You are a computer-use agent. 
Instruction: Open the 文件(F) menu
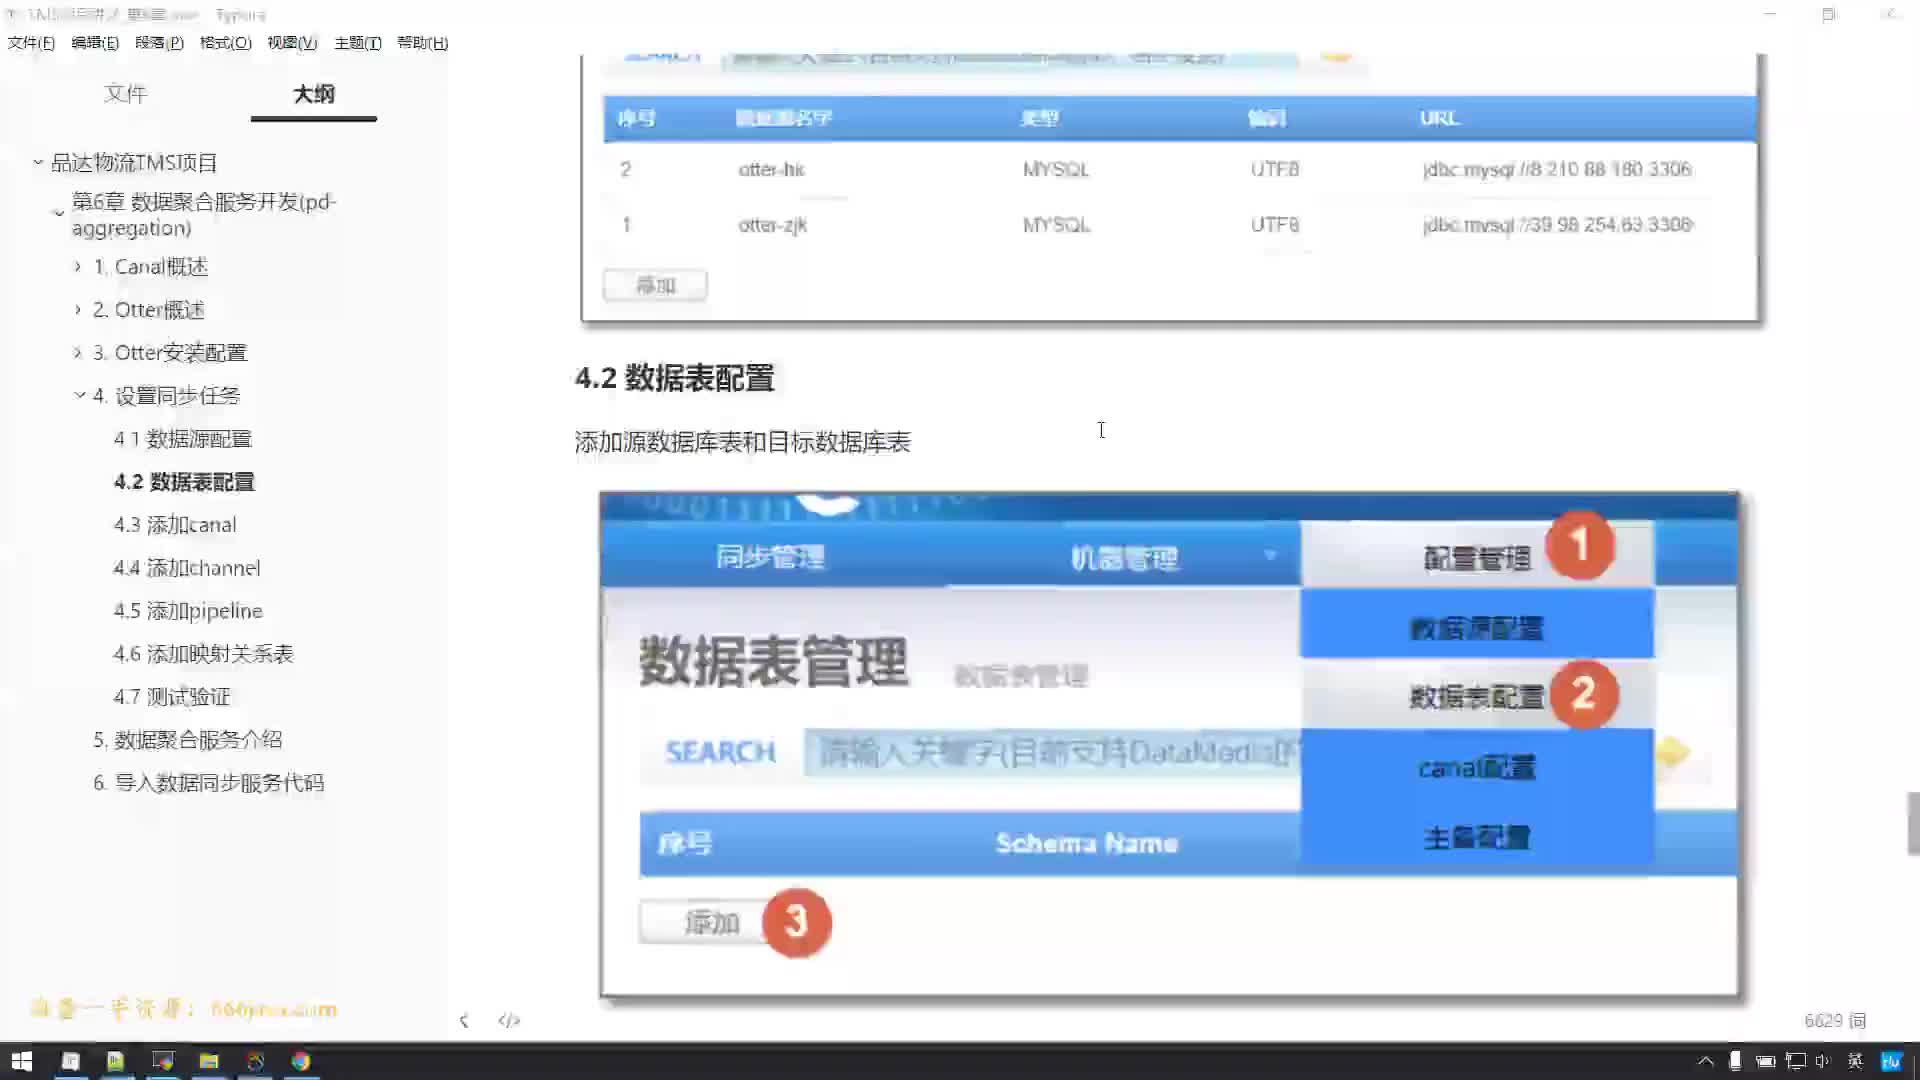click(x=31, y=43)
